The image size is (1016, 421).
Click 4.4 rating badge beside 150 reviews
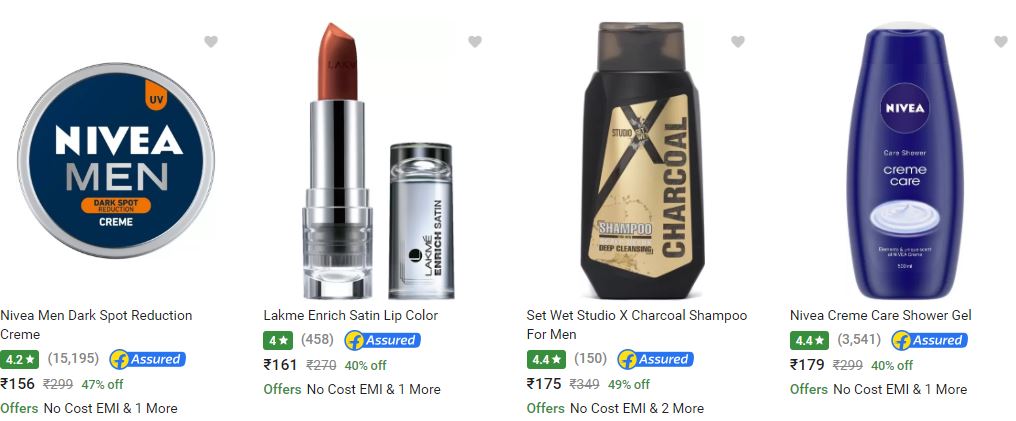[546, 359]
